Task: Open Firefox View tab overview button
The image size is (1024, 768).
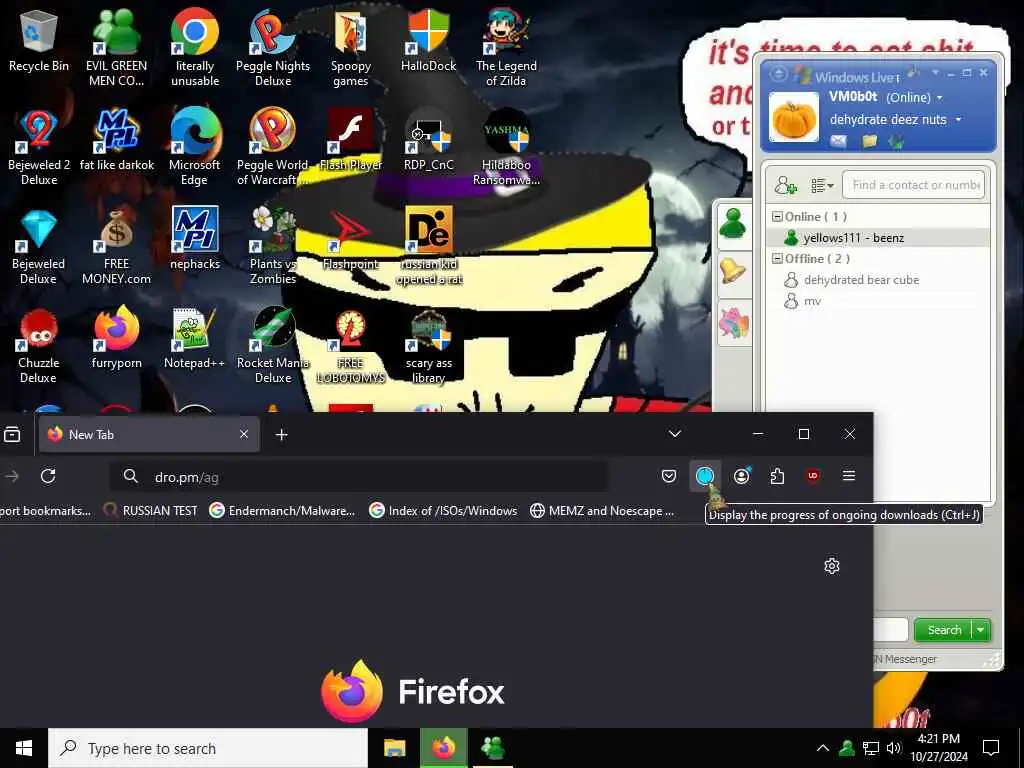Action: [x=11, y=434]
